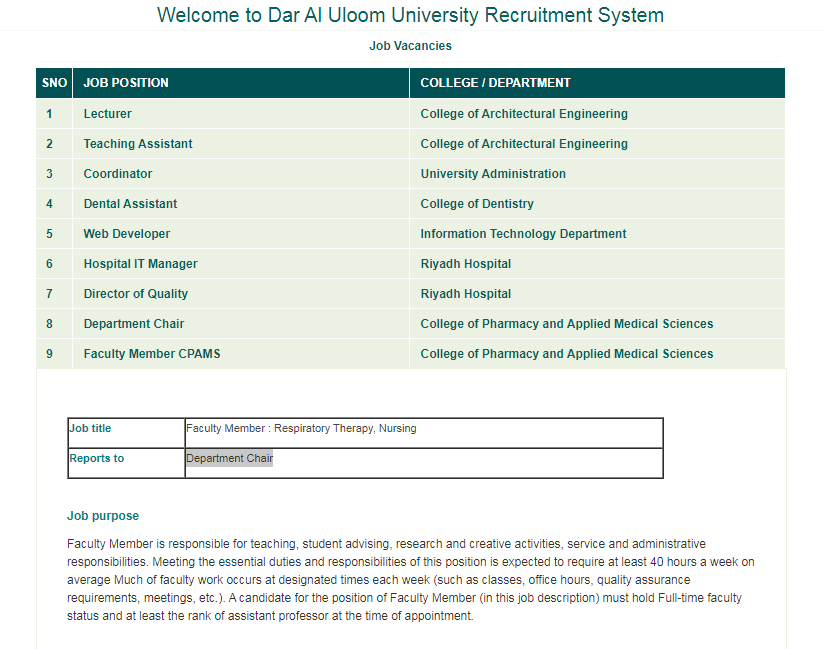The image size is (824, 649).
Task: Select the Teaching Assistant vacancy
Action: [x=138, y=144]
